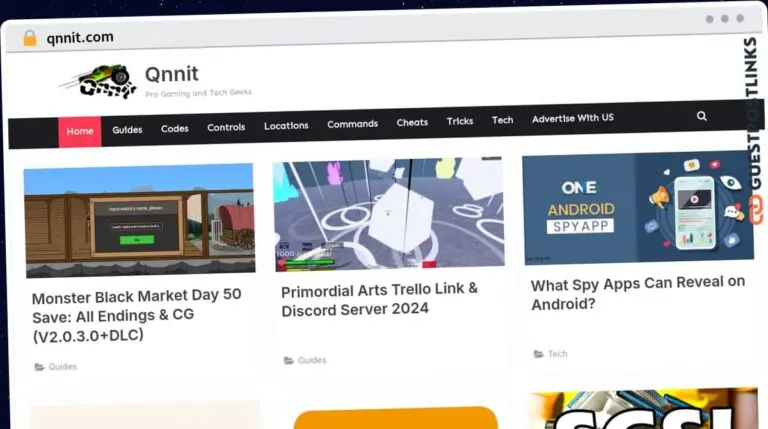Viewport: 768px width, 429px height.
Task: Open What Spy Apps Can Reveal article
Action: [x=638, y=293]
